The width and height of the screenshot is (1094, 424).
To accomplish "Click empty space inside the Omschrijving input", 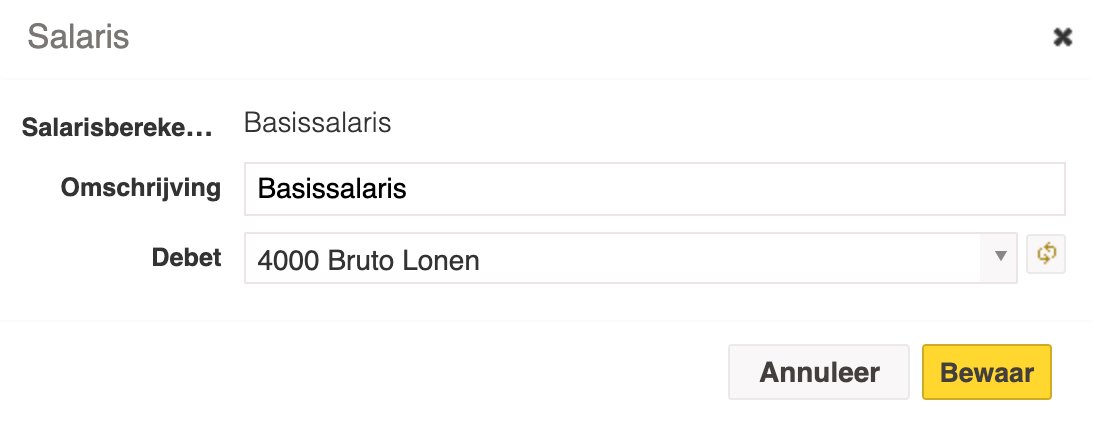I will point(733,189).
